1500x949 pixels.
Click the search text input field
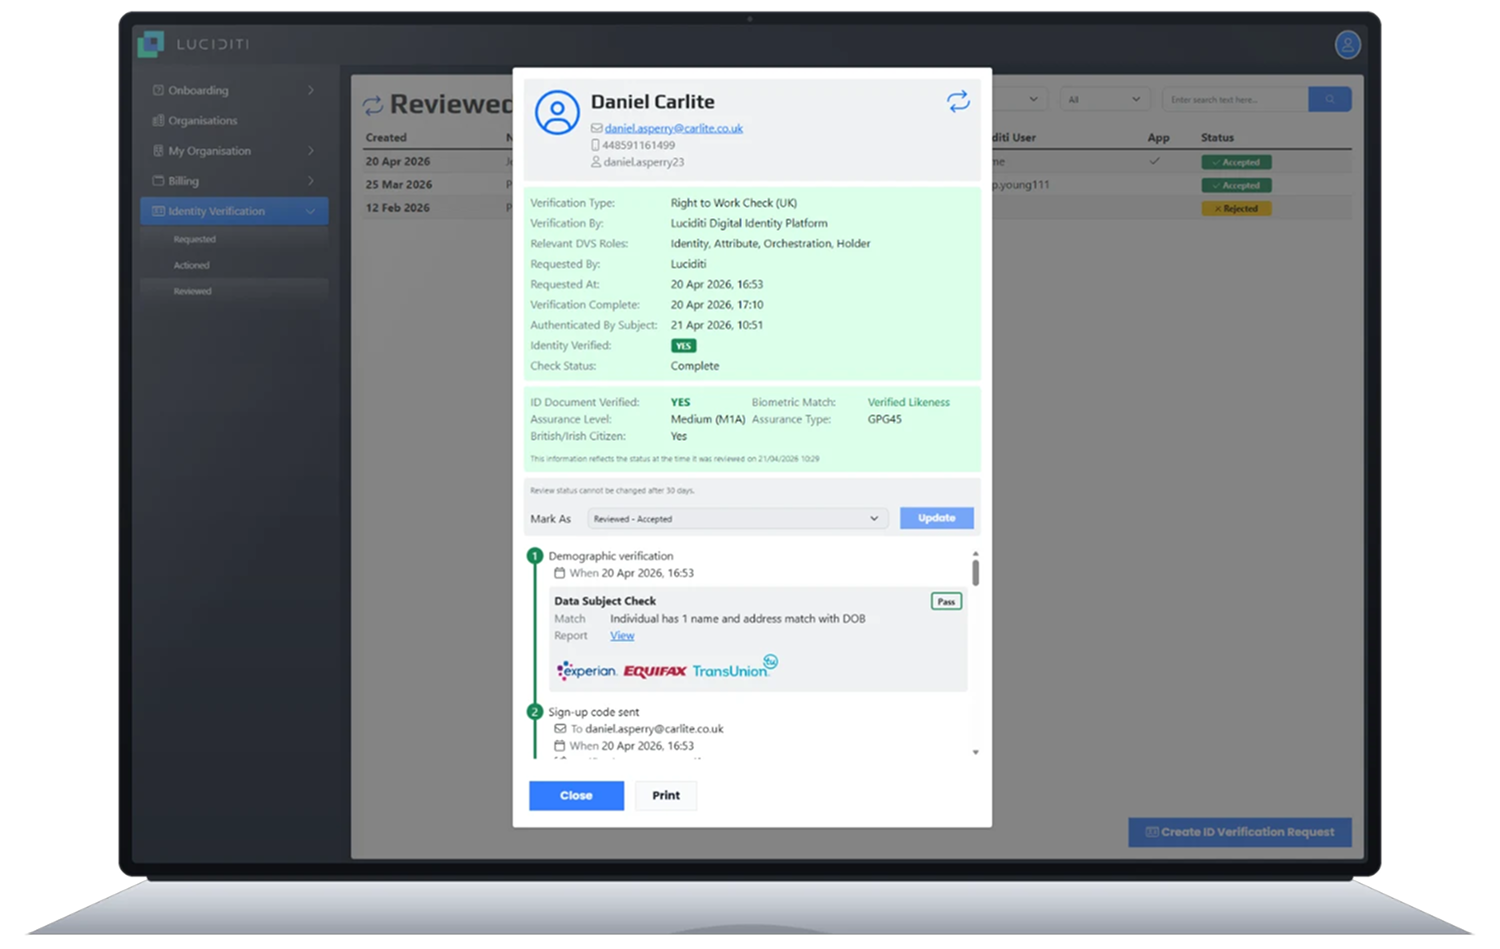coord(1234,99)
